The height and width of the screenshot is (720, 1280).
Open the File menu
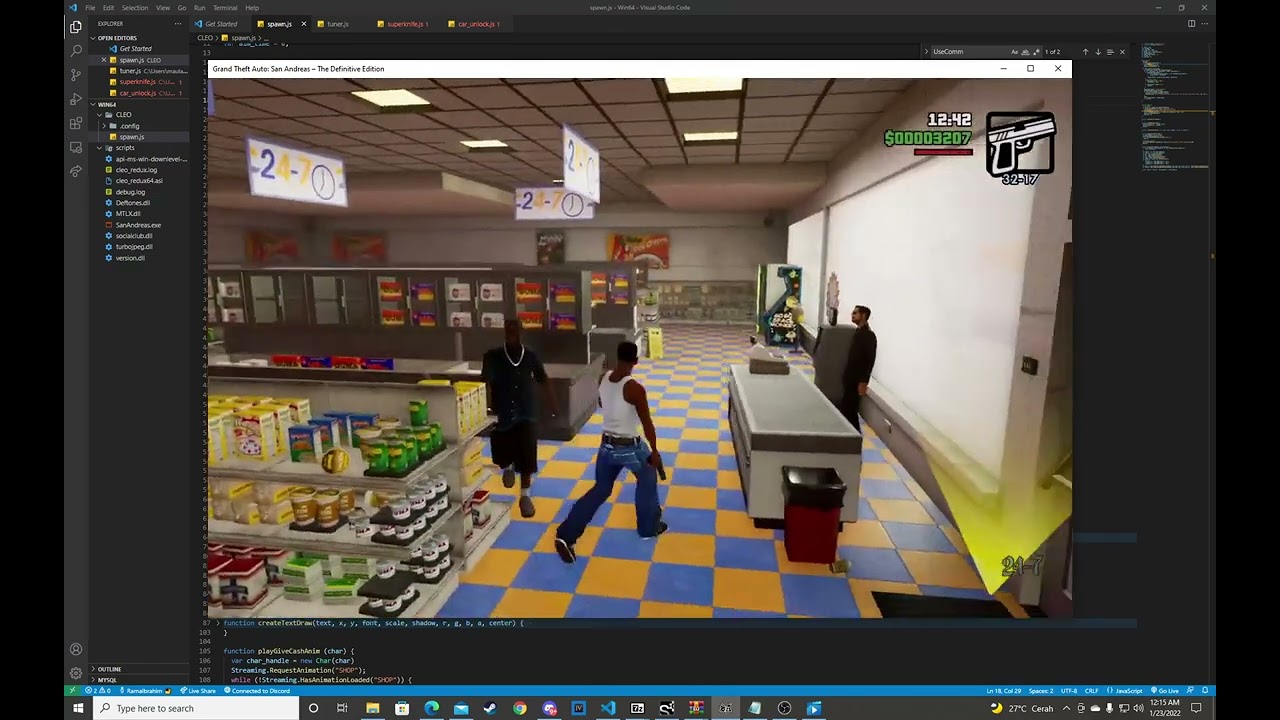90,7
